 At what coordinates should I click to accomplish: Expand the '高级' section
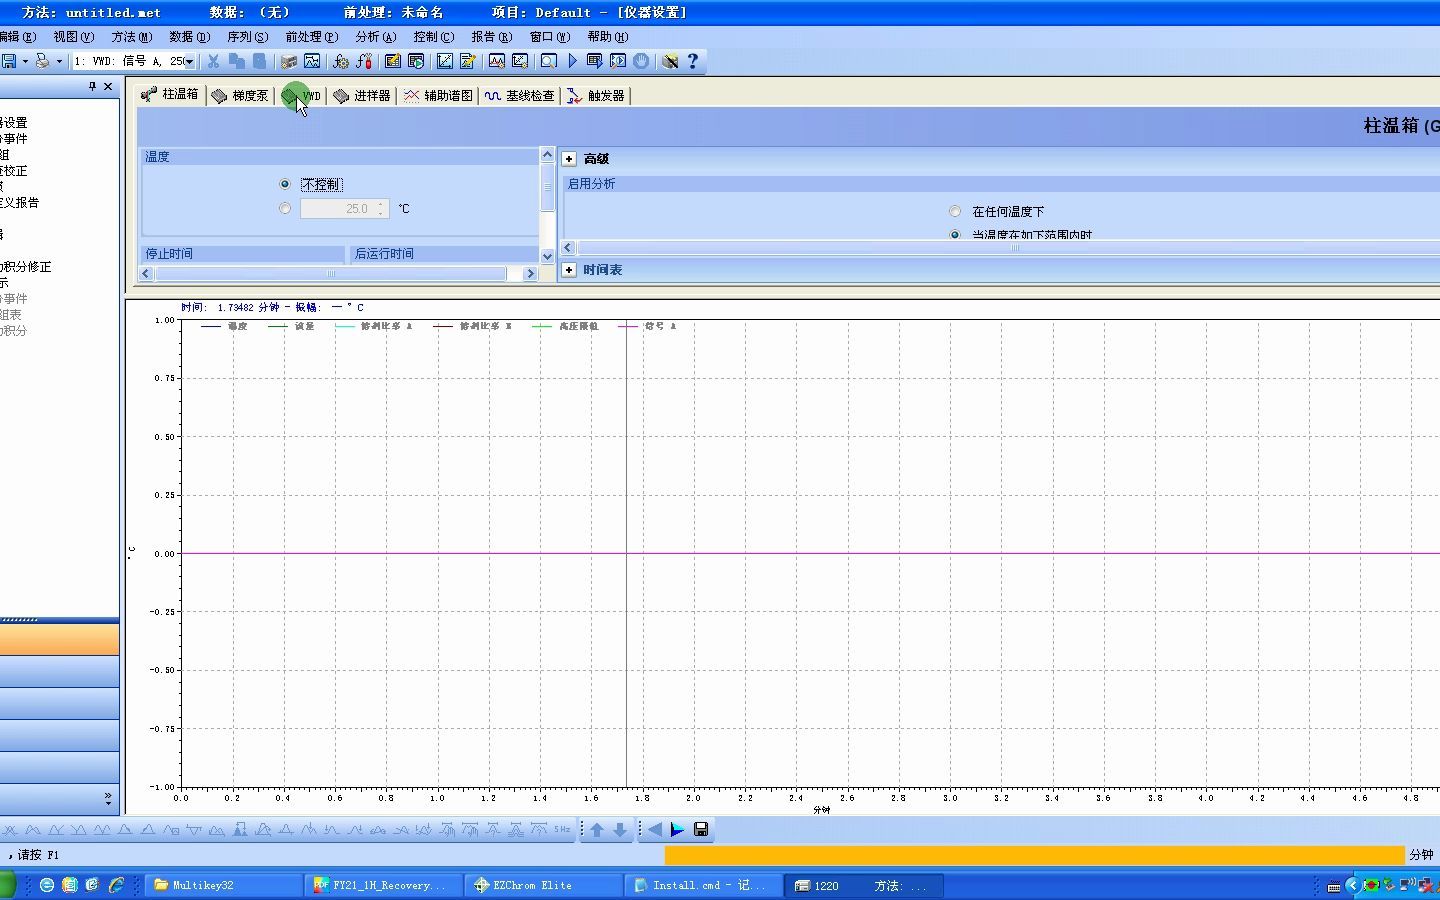[x=569, y=159]
